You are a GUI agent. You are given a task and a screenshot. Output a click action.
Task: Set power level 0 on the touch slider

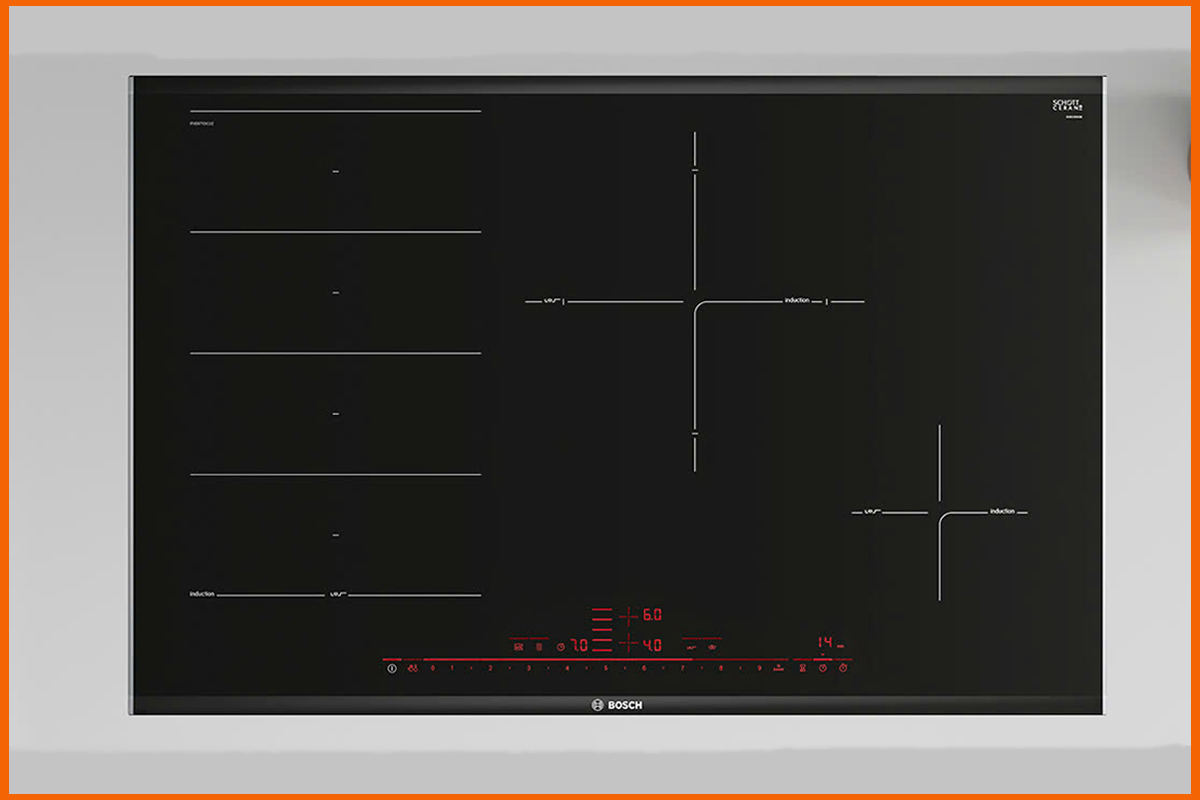pyautogui.click(x=433, y=668)
